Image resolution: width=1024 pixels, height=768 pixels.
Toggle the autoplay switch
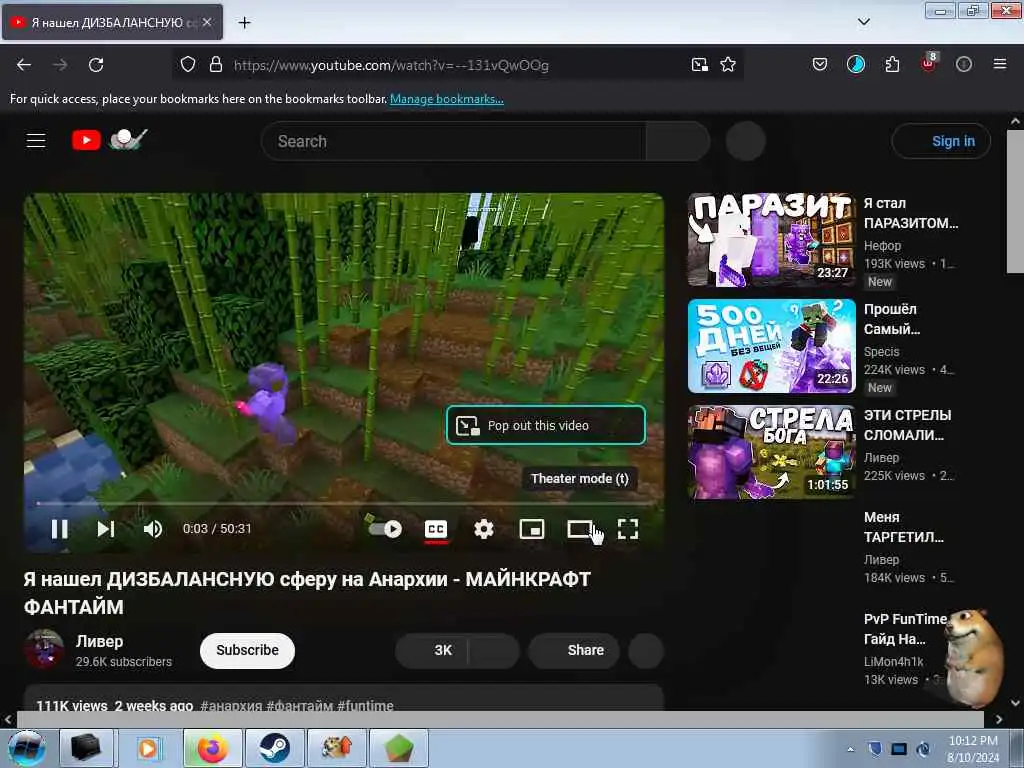[x=385, y=529]
